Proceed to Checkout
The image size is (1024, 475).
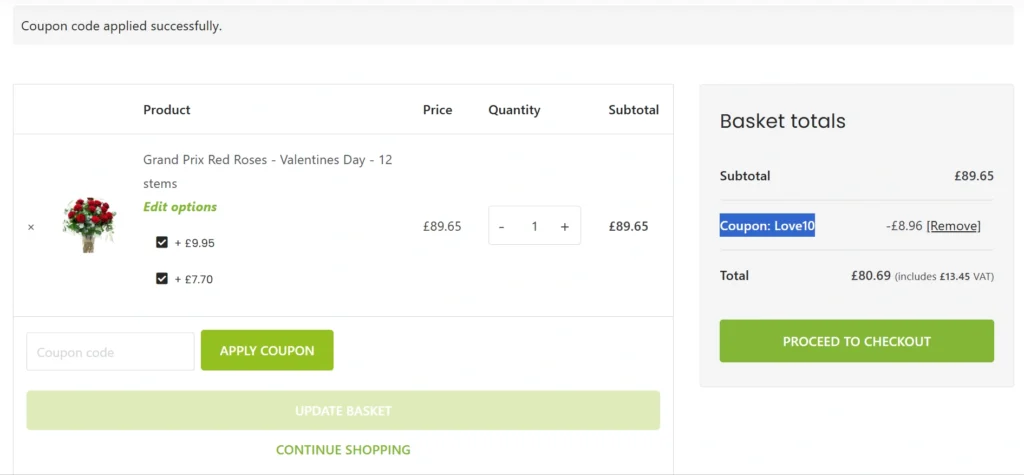(x=856, y=341)
